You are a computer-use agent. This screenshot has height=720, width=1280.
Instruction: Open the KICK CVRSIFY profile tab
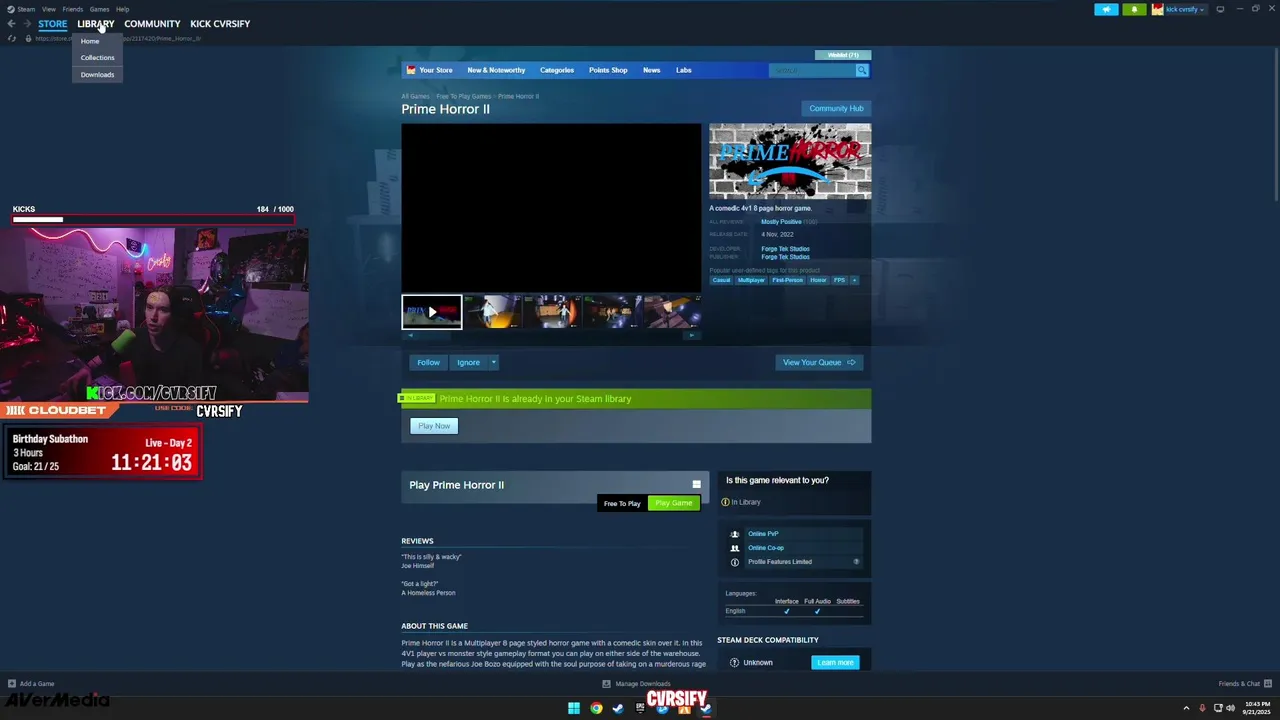(x=220, y=24)
